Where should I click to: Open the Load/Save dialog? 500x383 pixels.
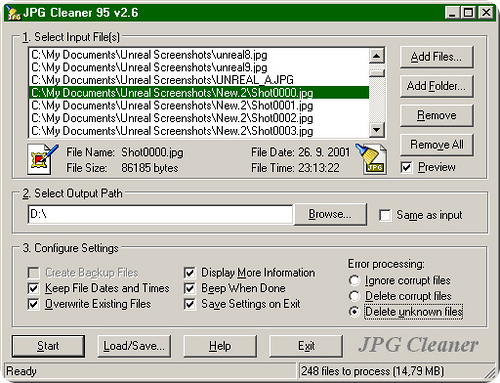click(x=134, y=346)
